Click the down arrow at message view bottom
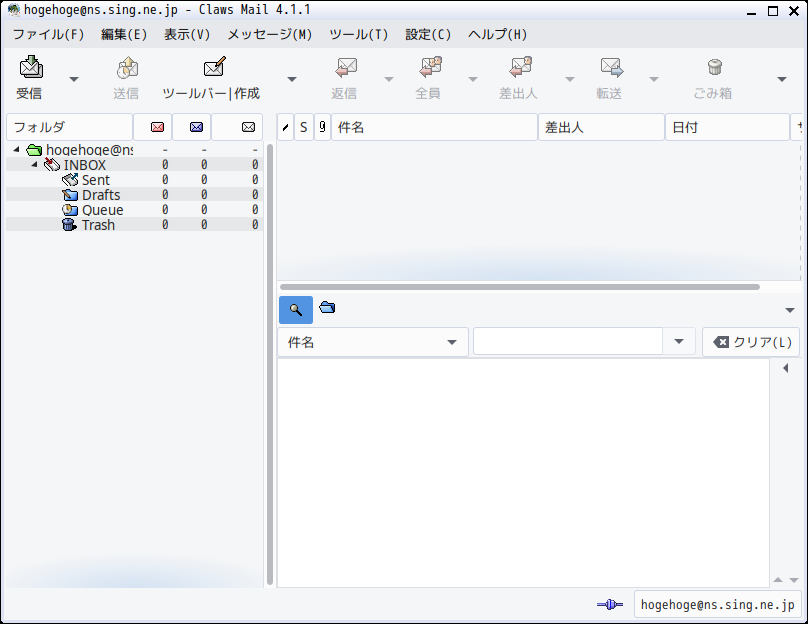This screenshot has height=624, width=808. point(794,580)
